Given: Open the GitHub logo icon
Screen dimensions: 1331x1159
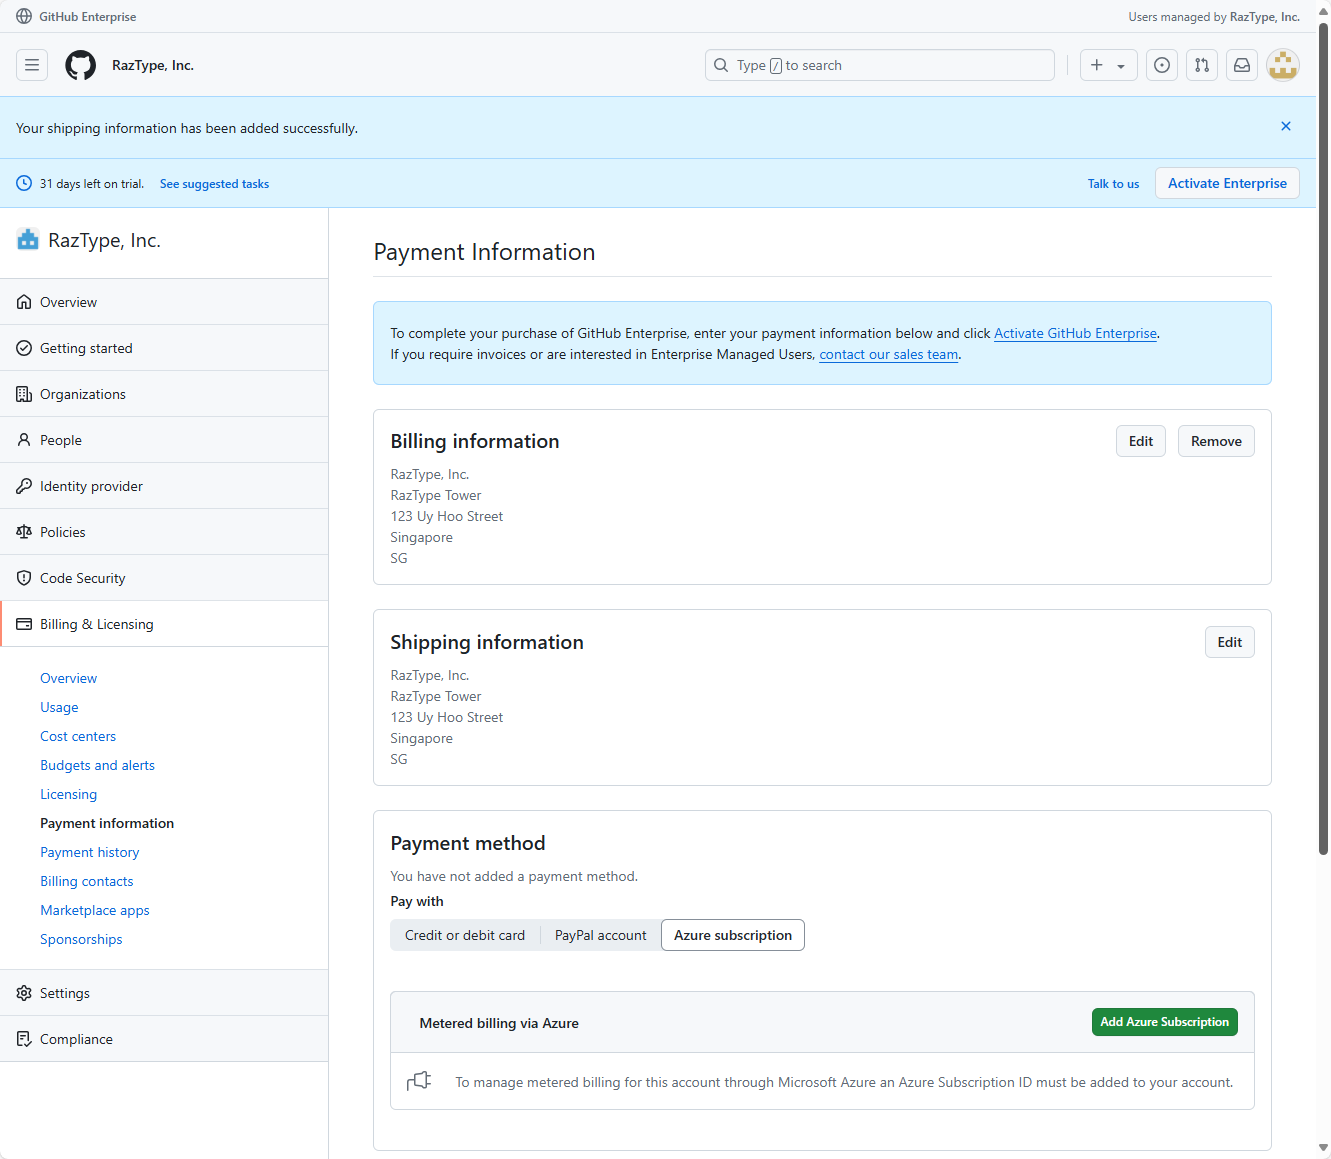Looking at the screenshot, I should tap(80, 65).
